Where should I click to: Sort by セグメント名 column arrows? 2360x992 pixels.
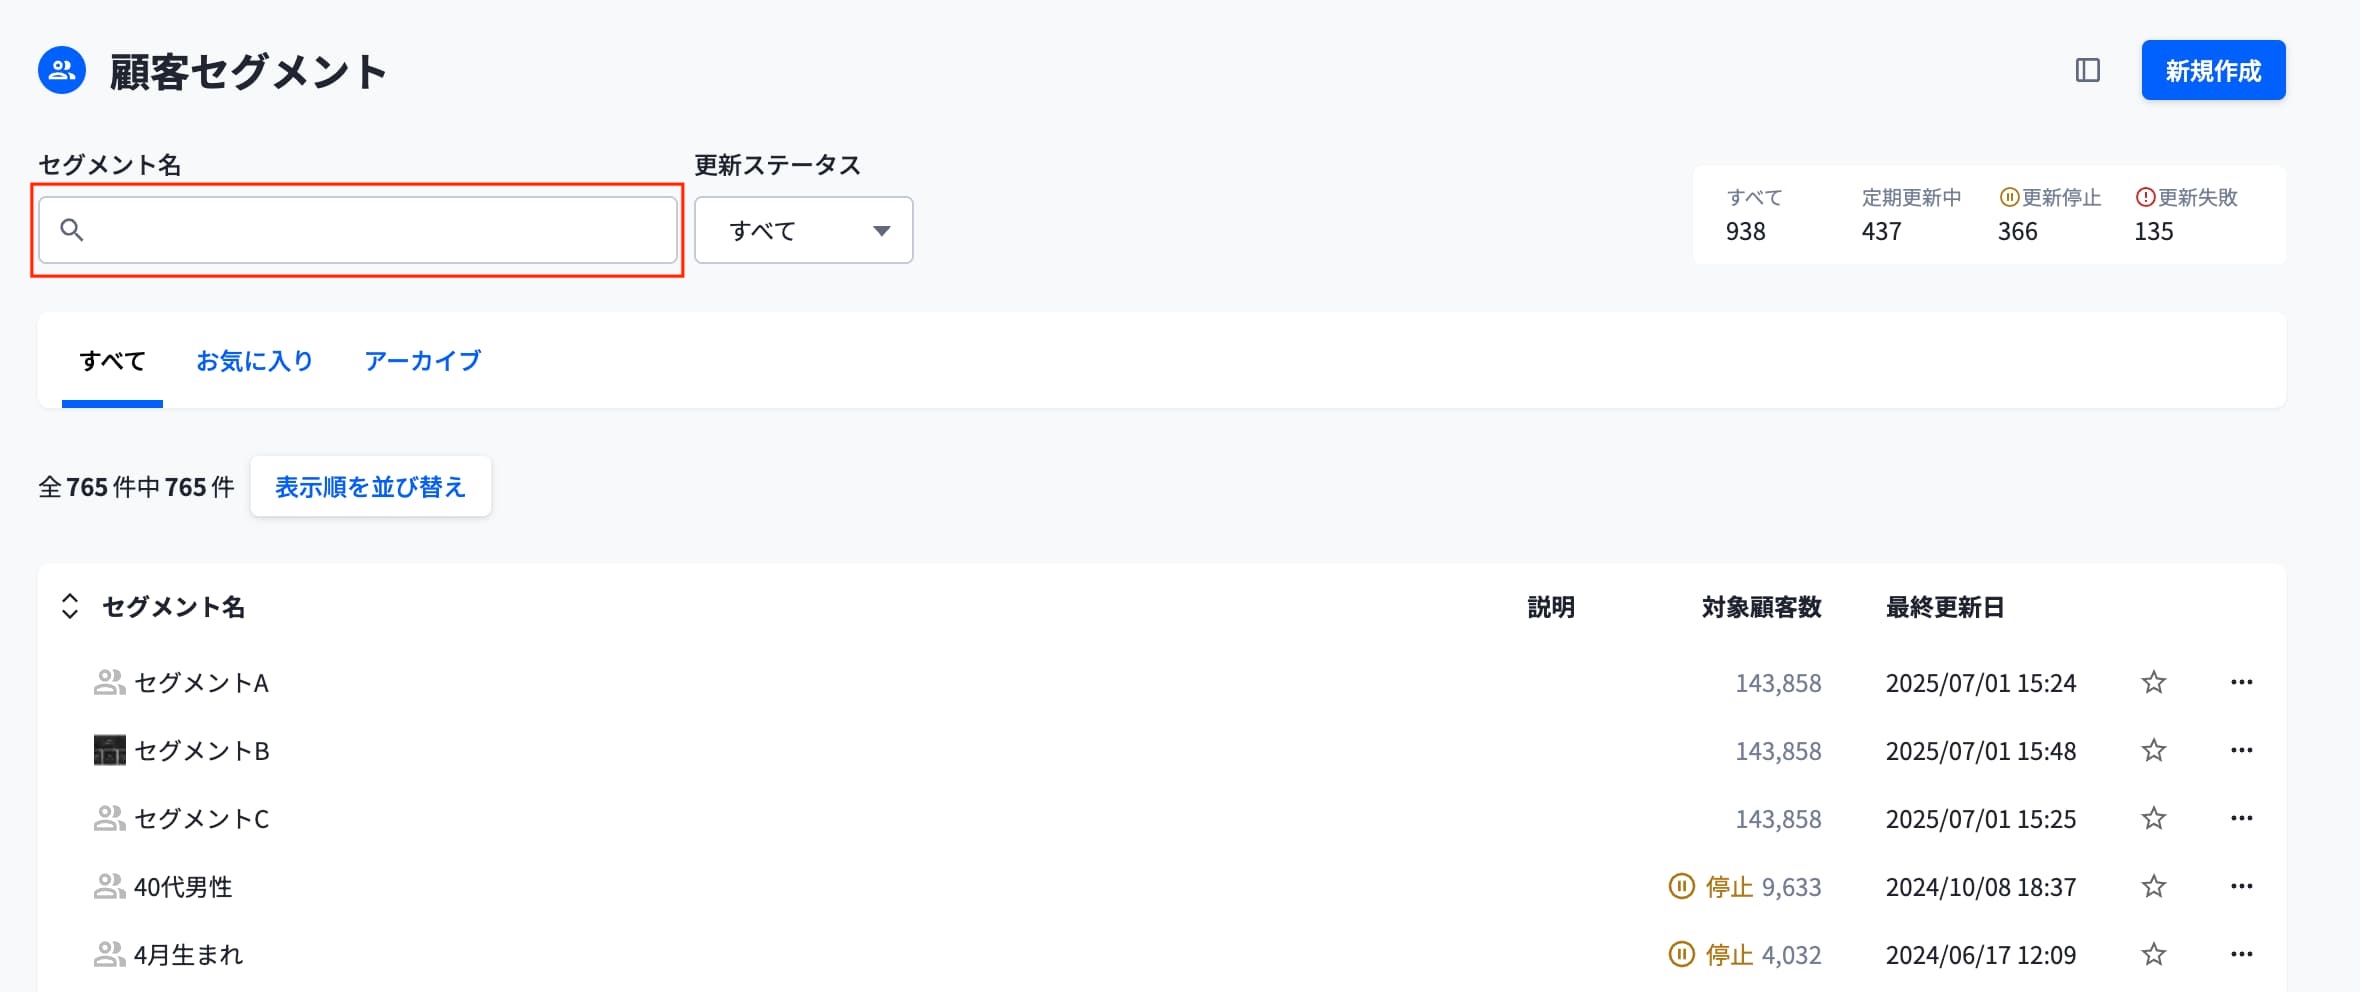coord(70,606)
